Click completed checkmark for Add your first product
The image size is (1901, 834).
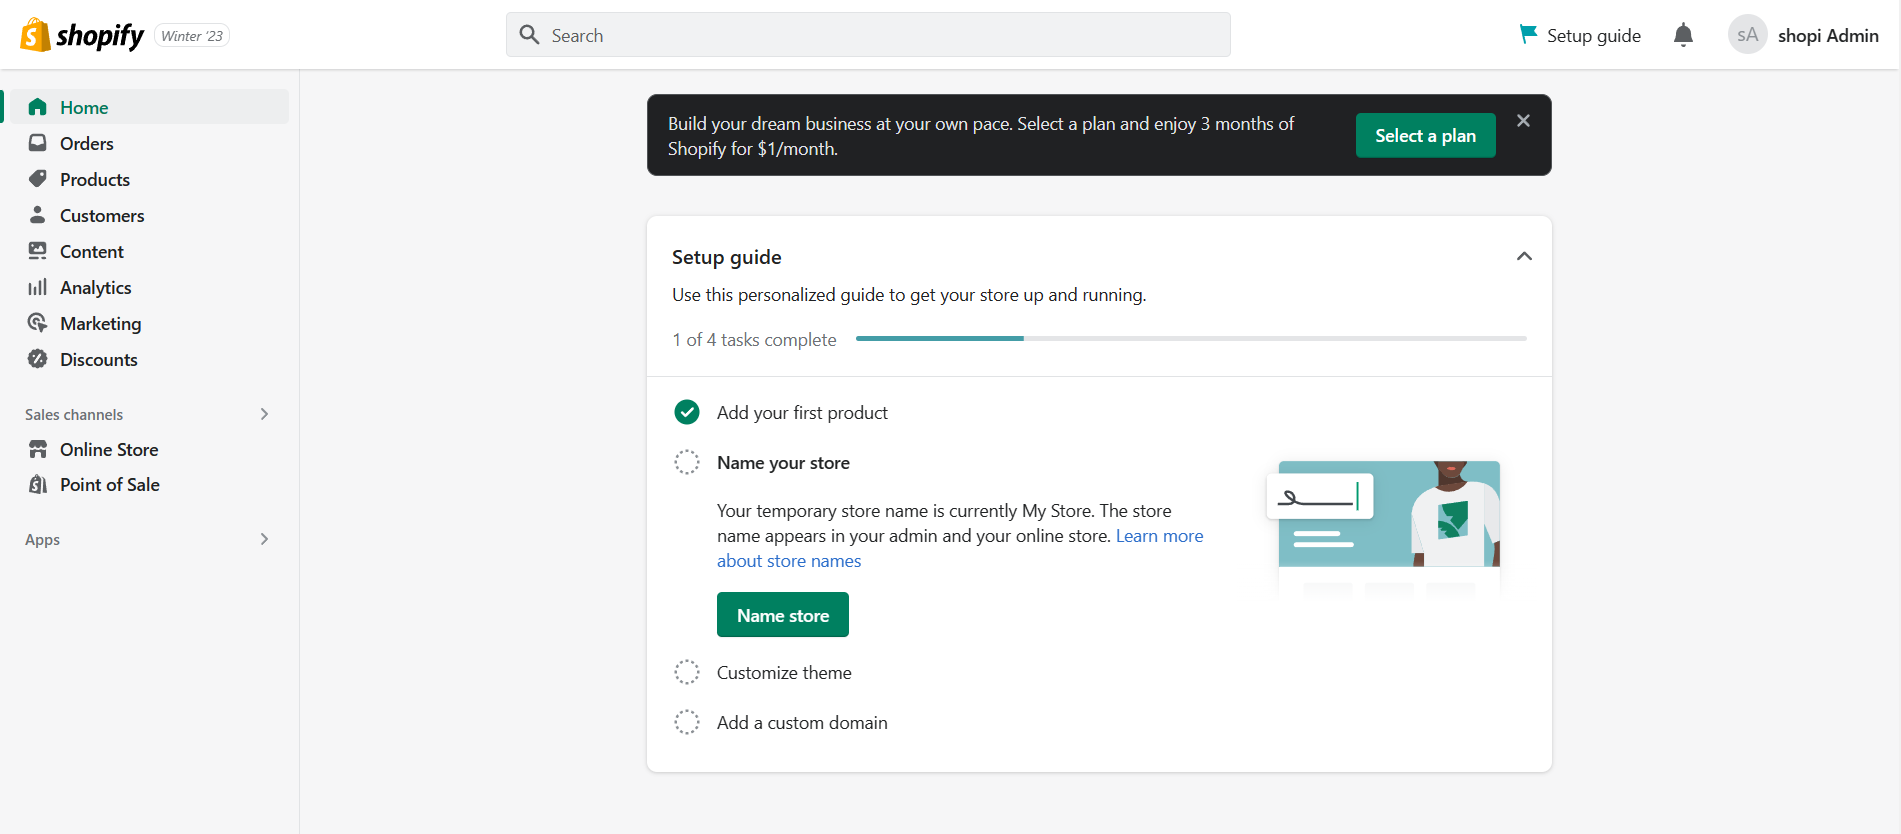pyautogui.click(x=687, y=412)
